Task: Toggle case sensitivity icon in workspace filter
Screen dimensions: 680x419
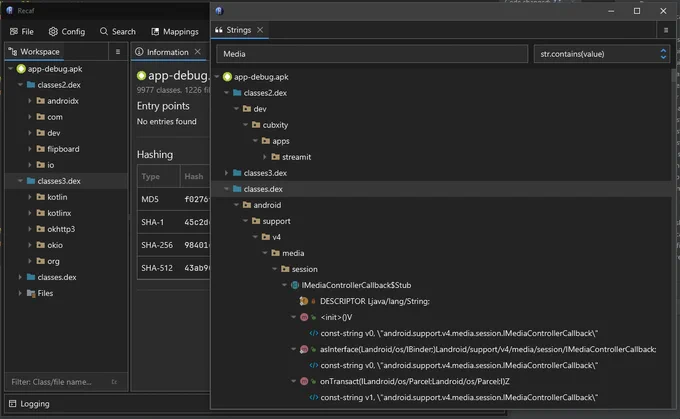Action: (x=114, y=382)
